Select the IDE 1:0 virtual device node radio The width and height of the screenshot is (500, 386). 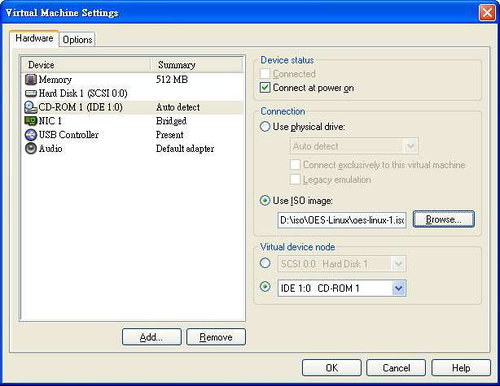265,287
